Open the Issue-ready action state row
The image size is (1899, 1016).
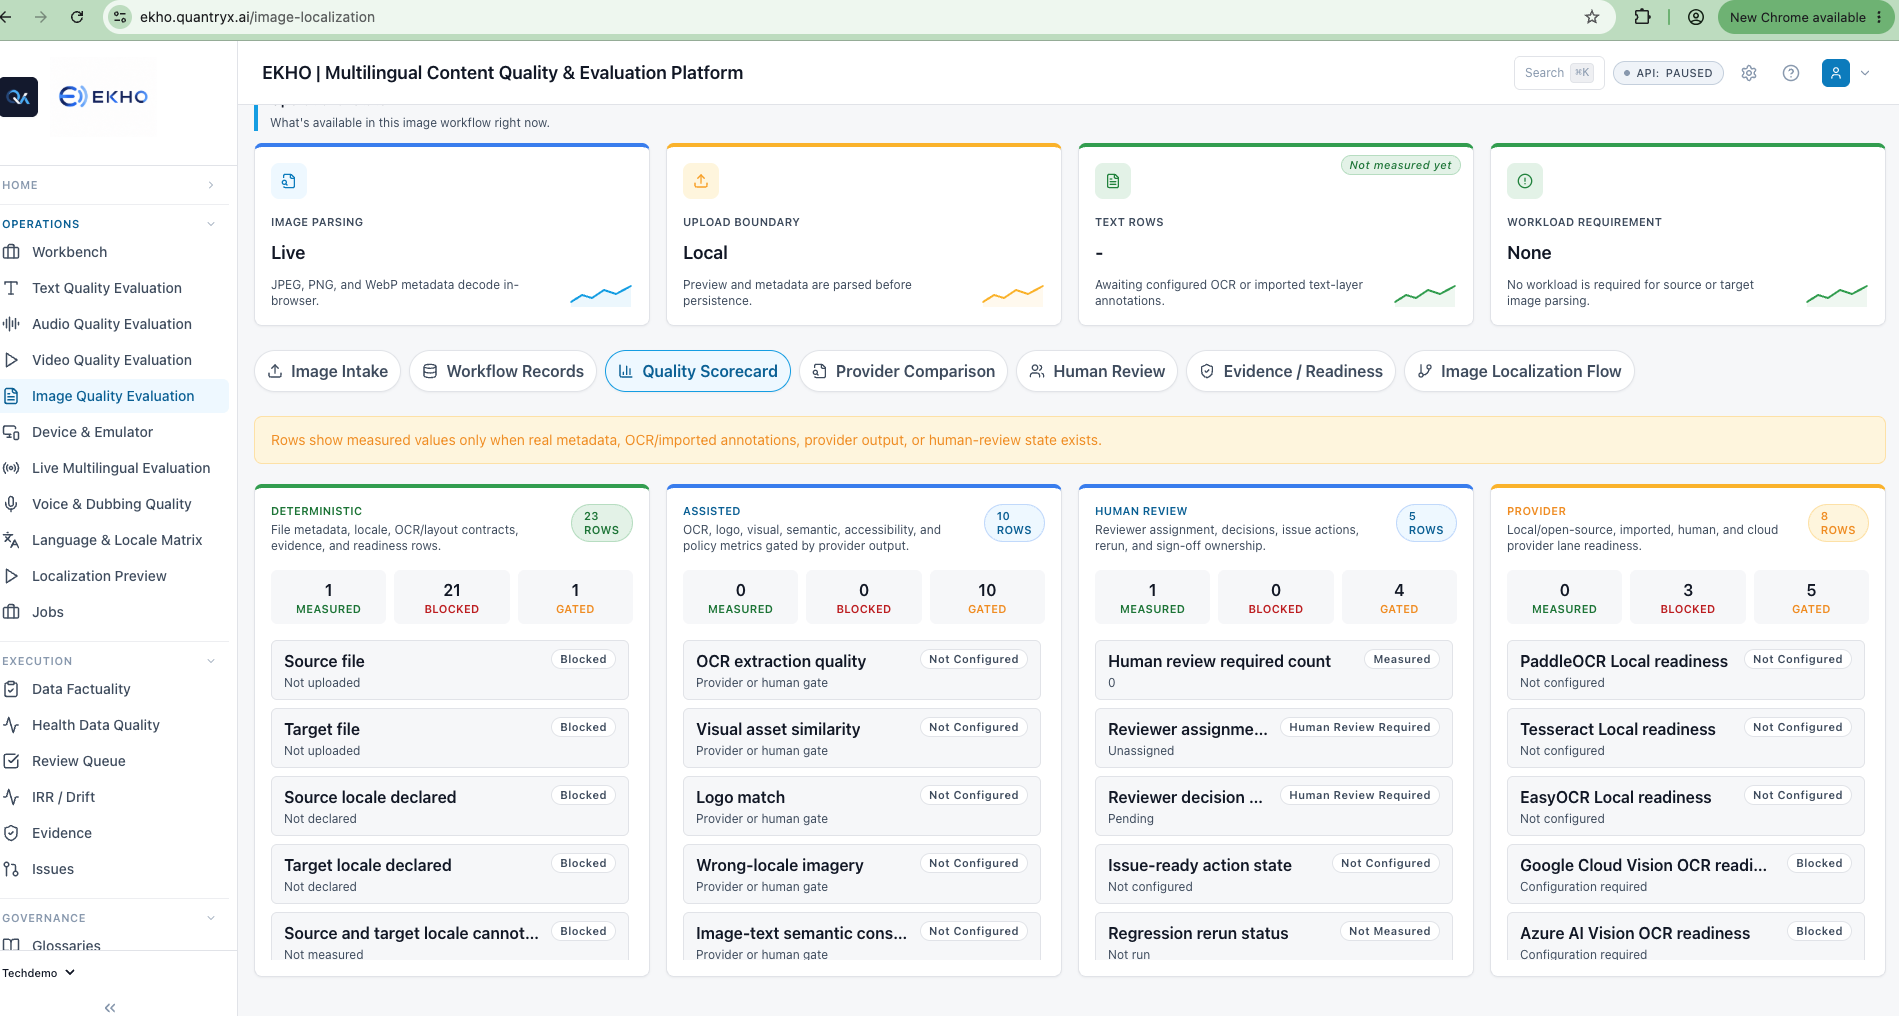(1274, 874)
